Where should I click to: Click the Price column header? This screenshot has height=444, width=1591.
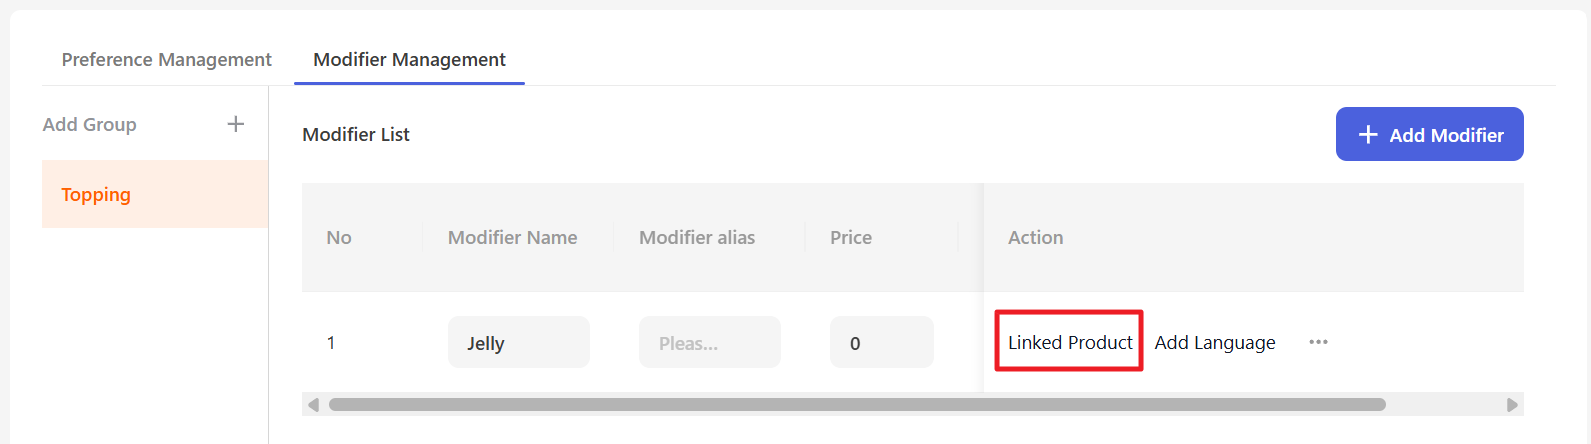tap(851, 237)
